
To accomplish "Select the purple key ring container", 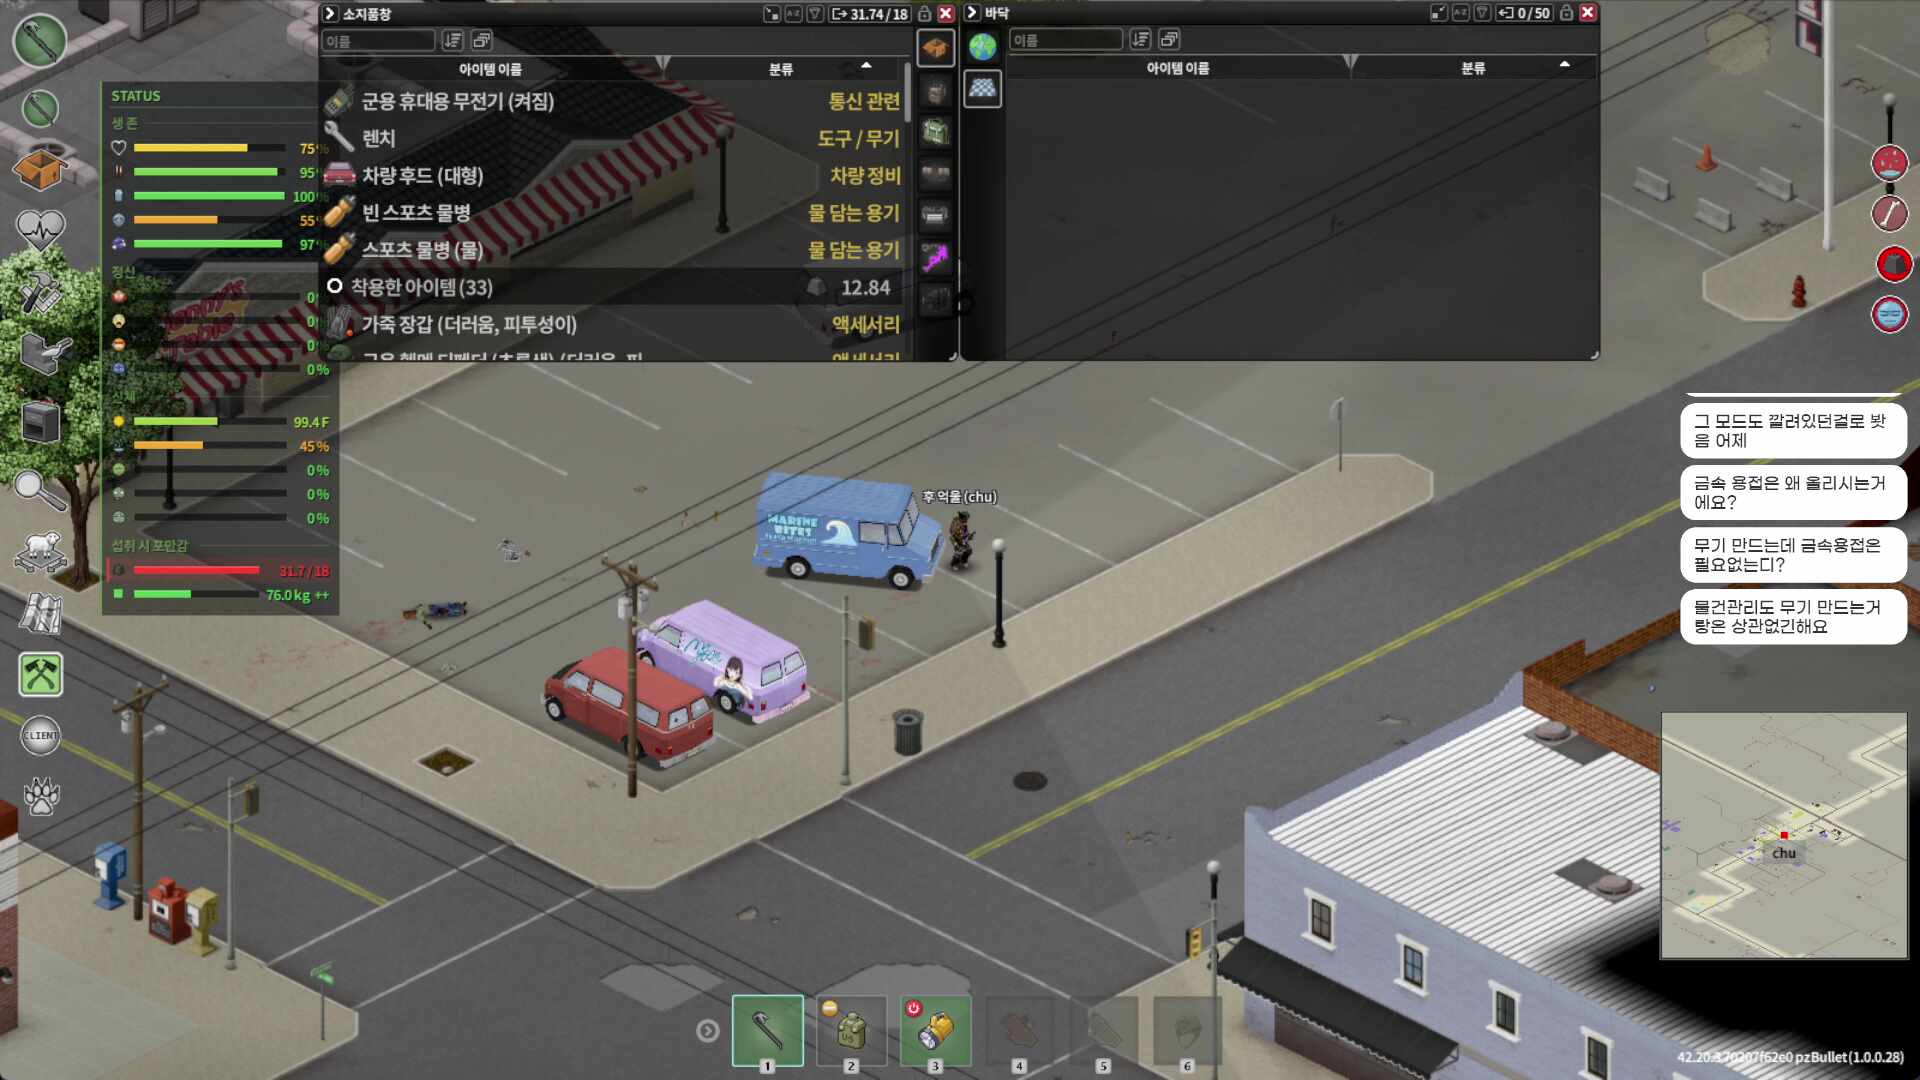I will 935,258.
